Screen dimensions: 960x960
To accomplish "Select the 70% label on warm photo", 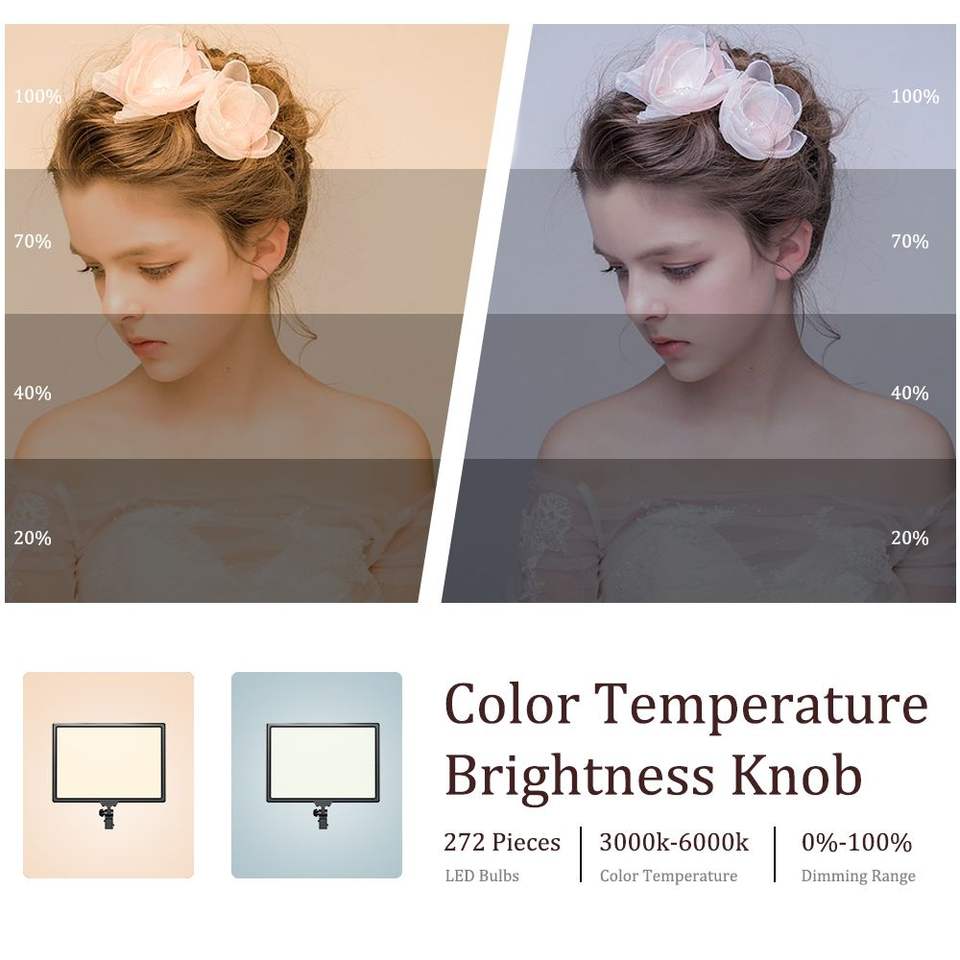I will (x=32, y=241).
